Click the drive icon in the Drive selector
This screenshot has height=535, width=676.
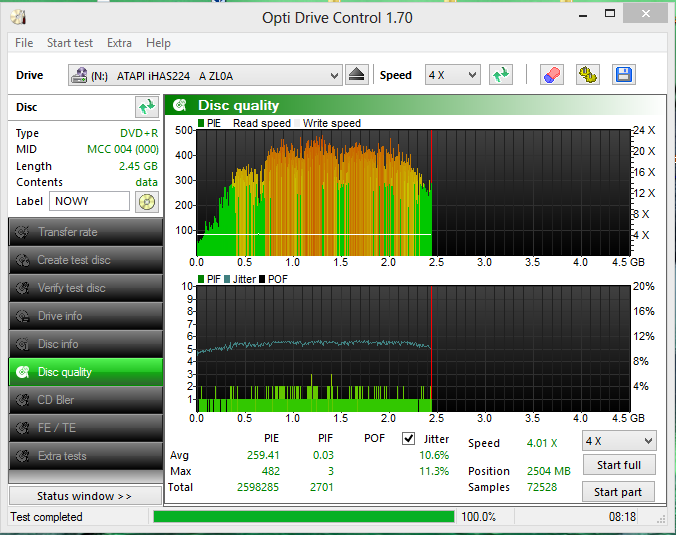tap(79, 75)
